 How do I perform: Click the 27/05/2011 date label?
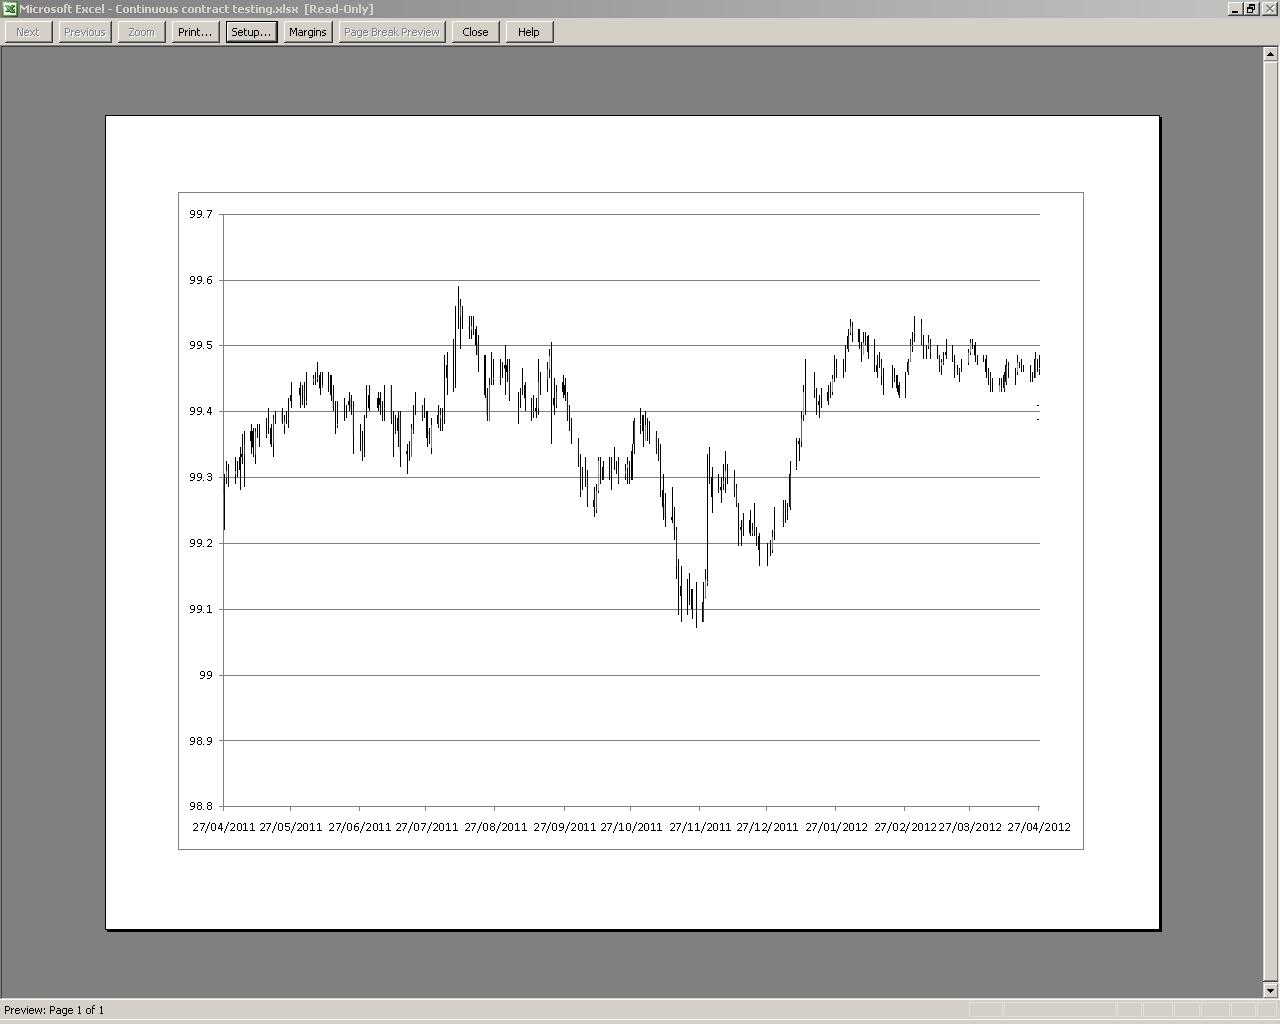291,827
